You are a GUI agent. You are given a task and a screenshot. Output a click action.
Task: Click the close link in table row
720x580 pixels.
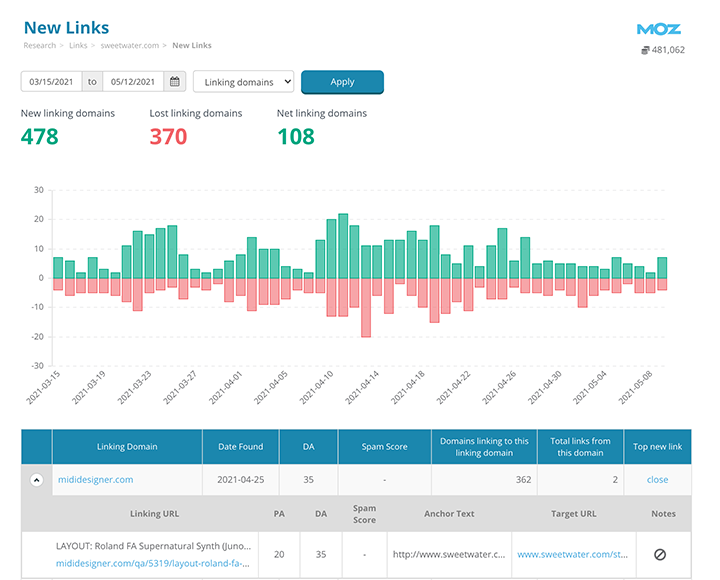coord(657,480)
